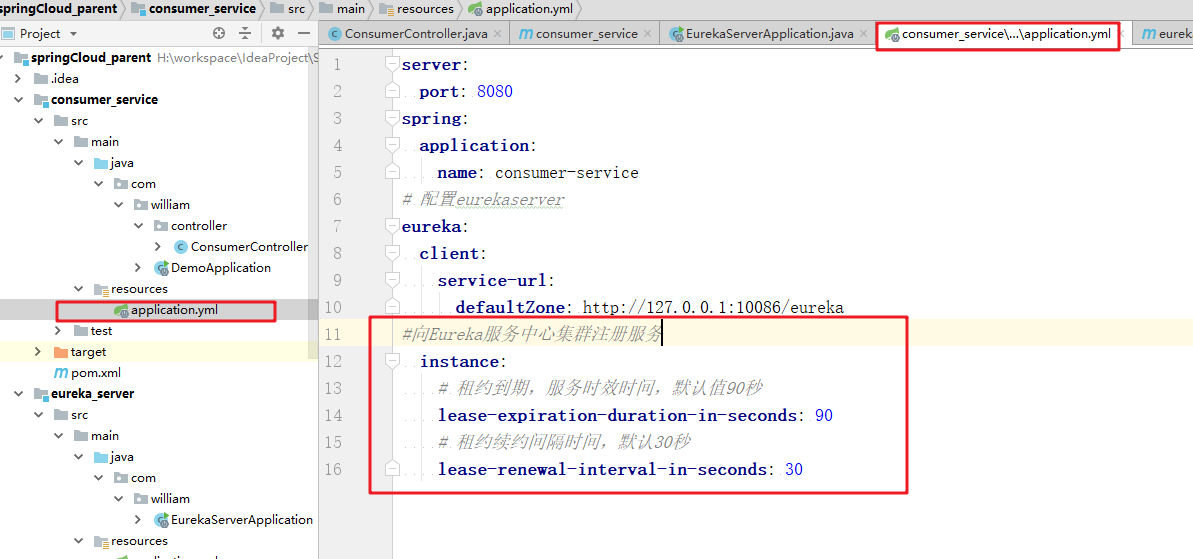
Task: Select pom.xml in the project tree
Action: 96,373
